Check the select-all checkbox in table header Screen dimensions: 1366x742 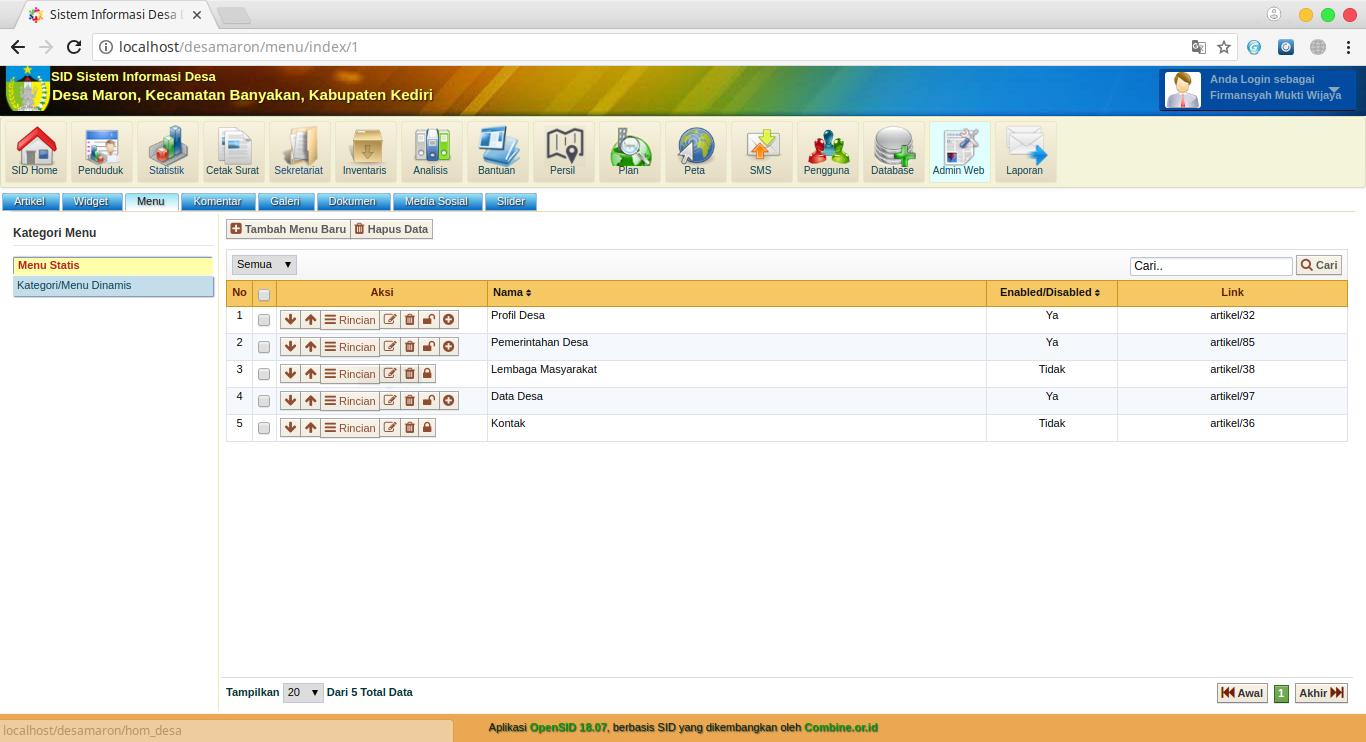click(x=263, y=292)
